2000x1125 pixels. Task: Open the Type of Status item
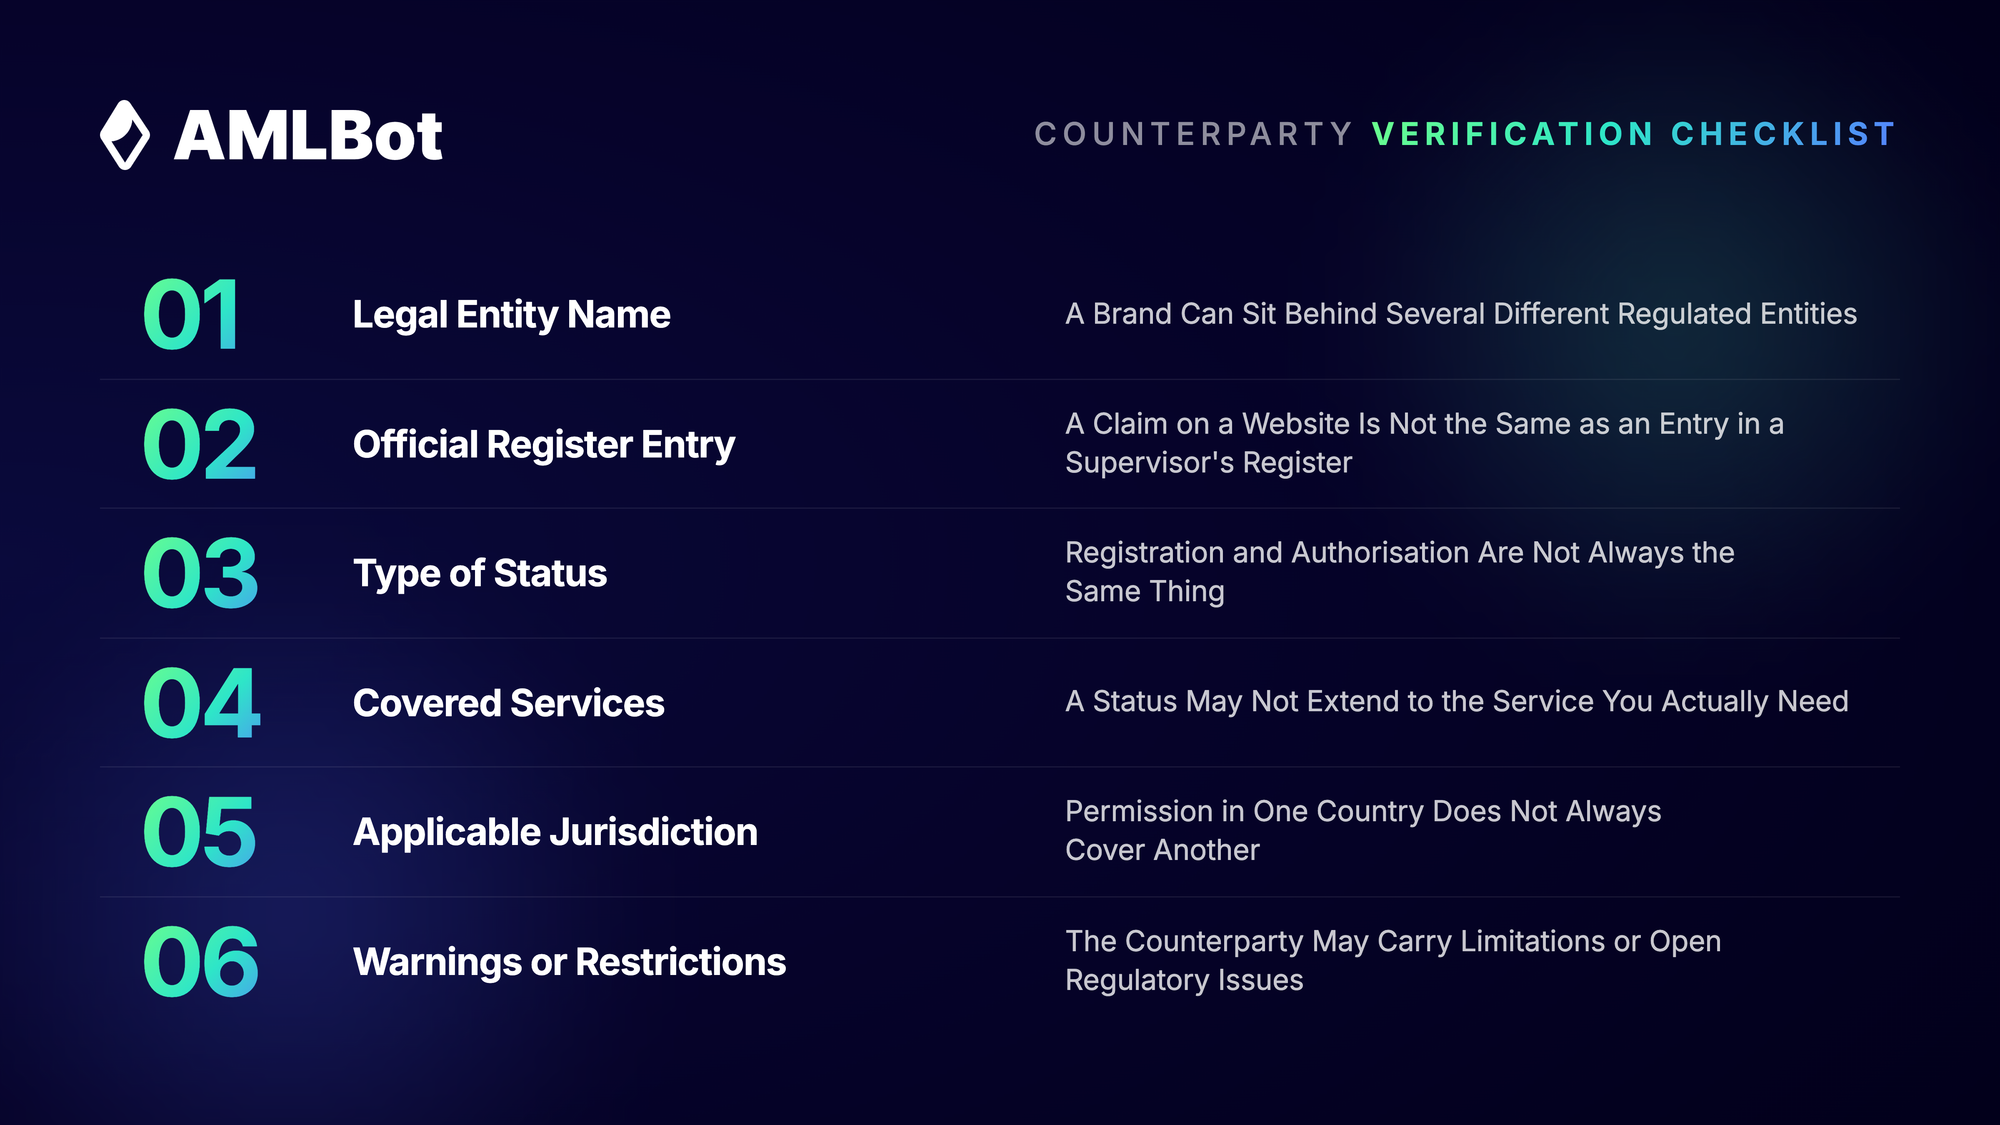coord(480,574)
